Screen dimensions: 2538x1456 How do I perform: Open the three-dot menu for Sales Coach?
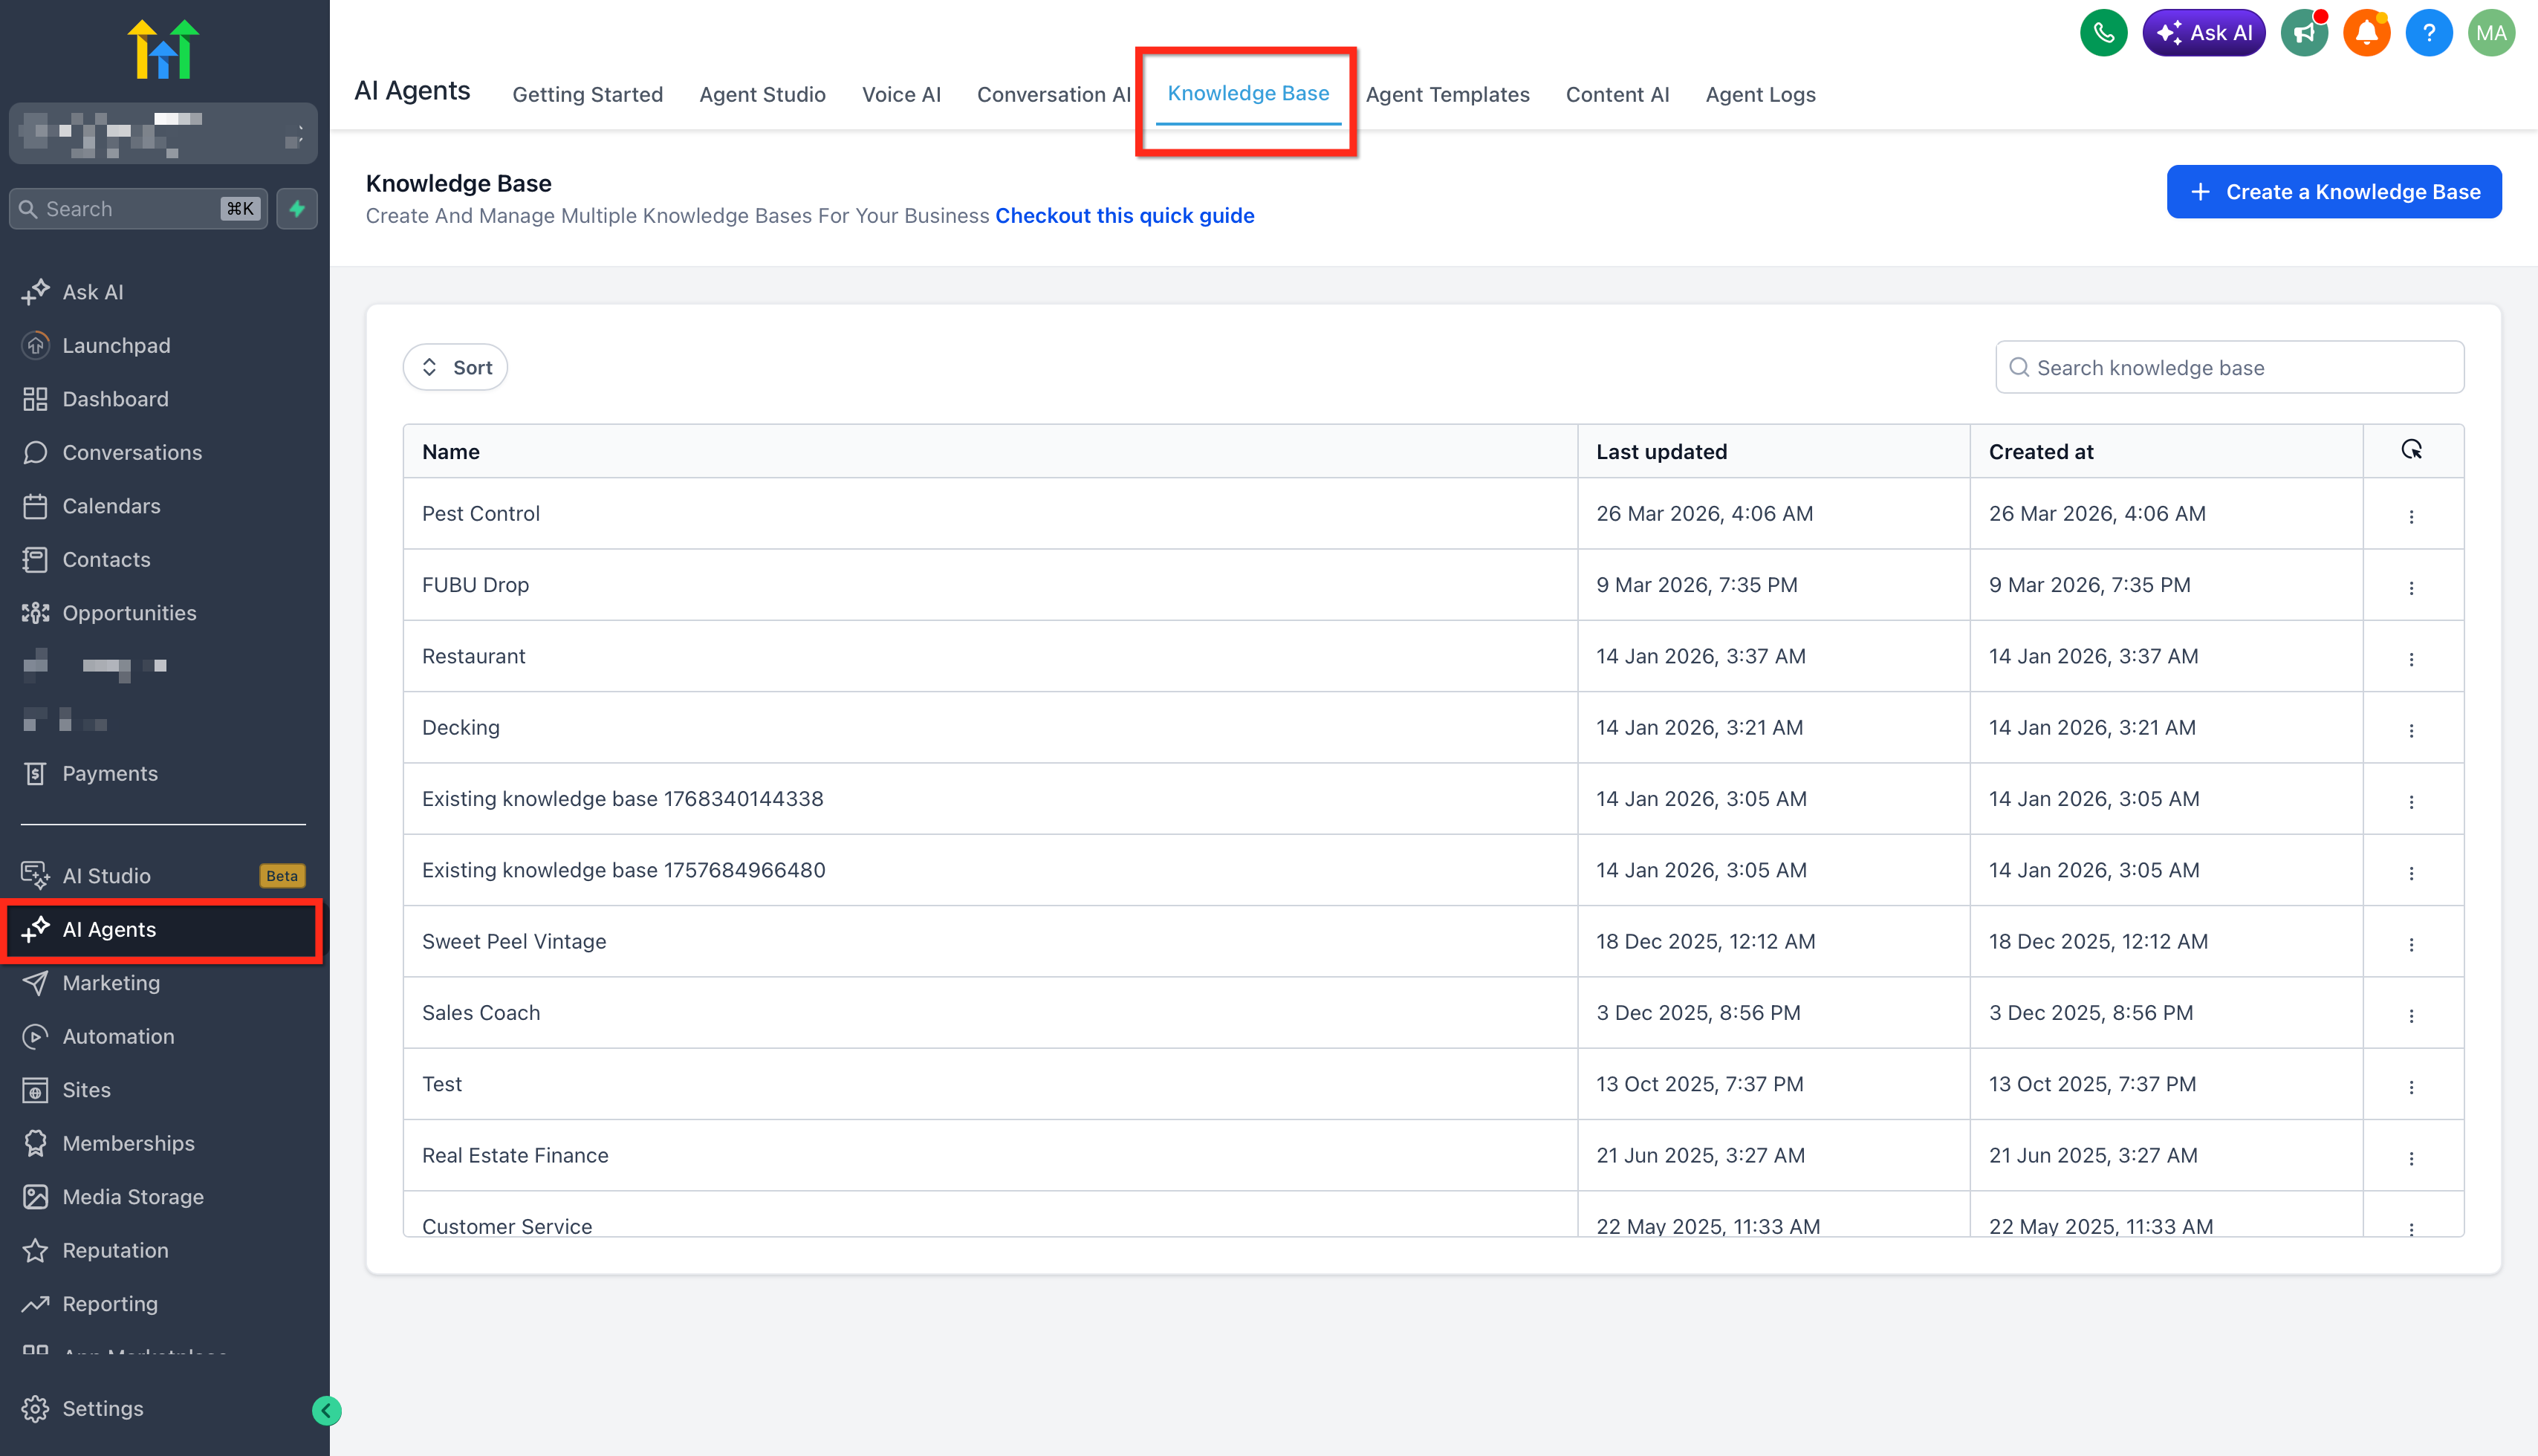2411,1015
